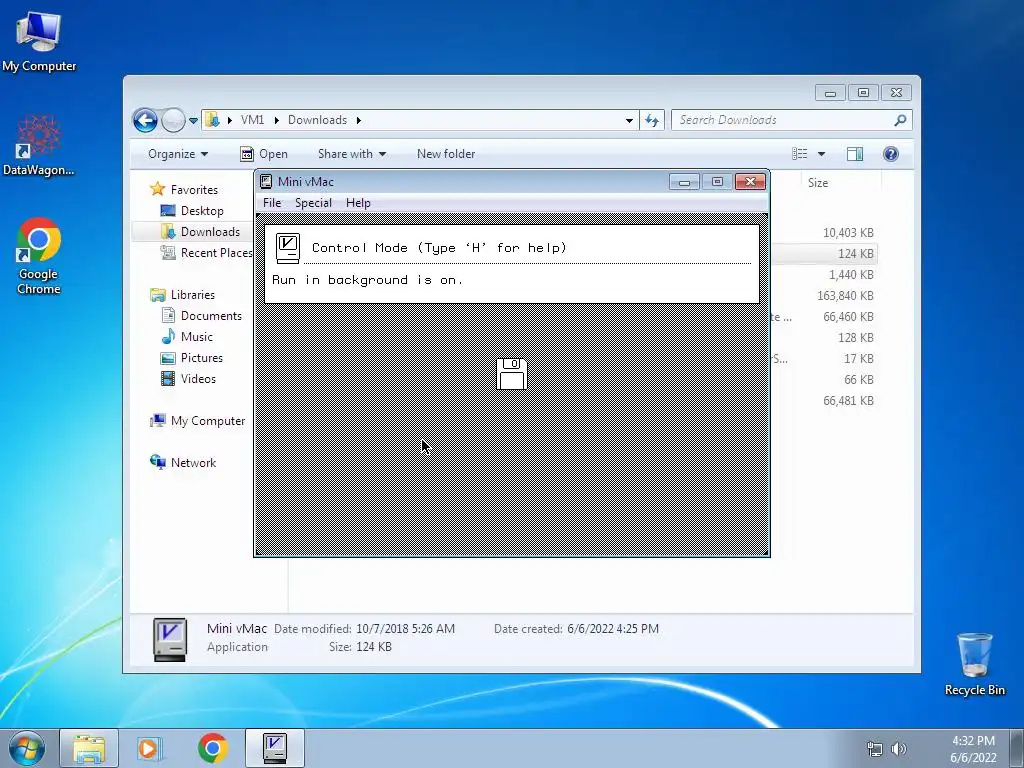Open Windows Media Player from taskbar
This screenshot has height=768, width=1024.
point(150,748)
